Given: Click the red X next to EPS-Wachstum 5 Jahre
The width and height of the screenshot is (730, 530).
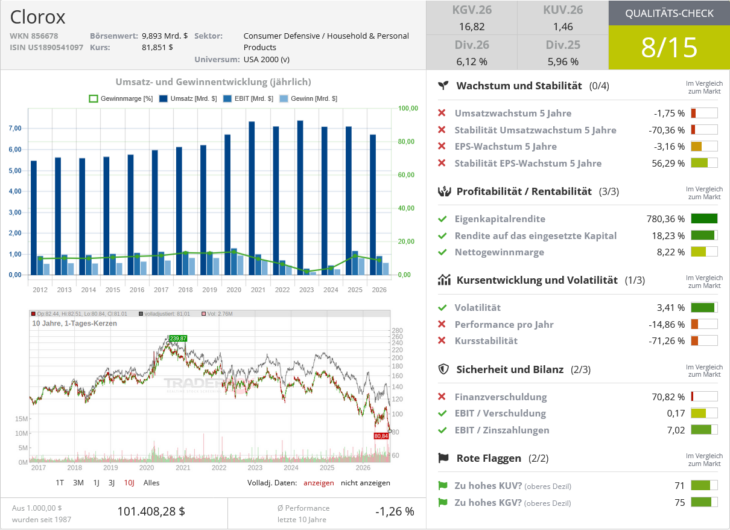Looking at the screenshot, I should click(x=442, y=146).
